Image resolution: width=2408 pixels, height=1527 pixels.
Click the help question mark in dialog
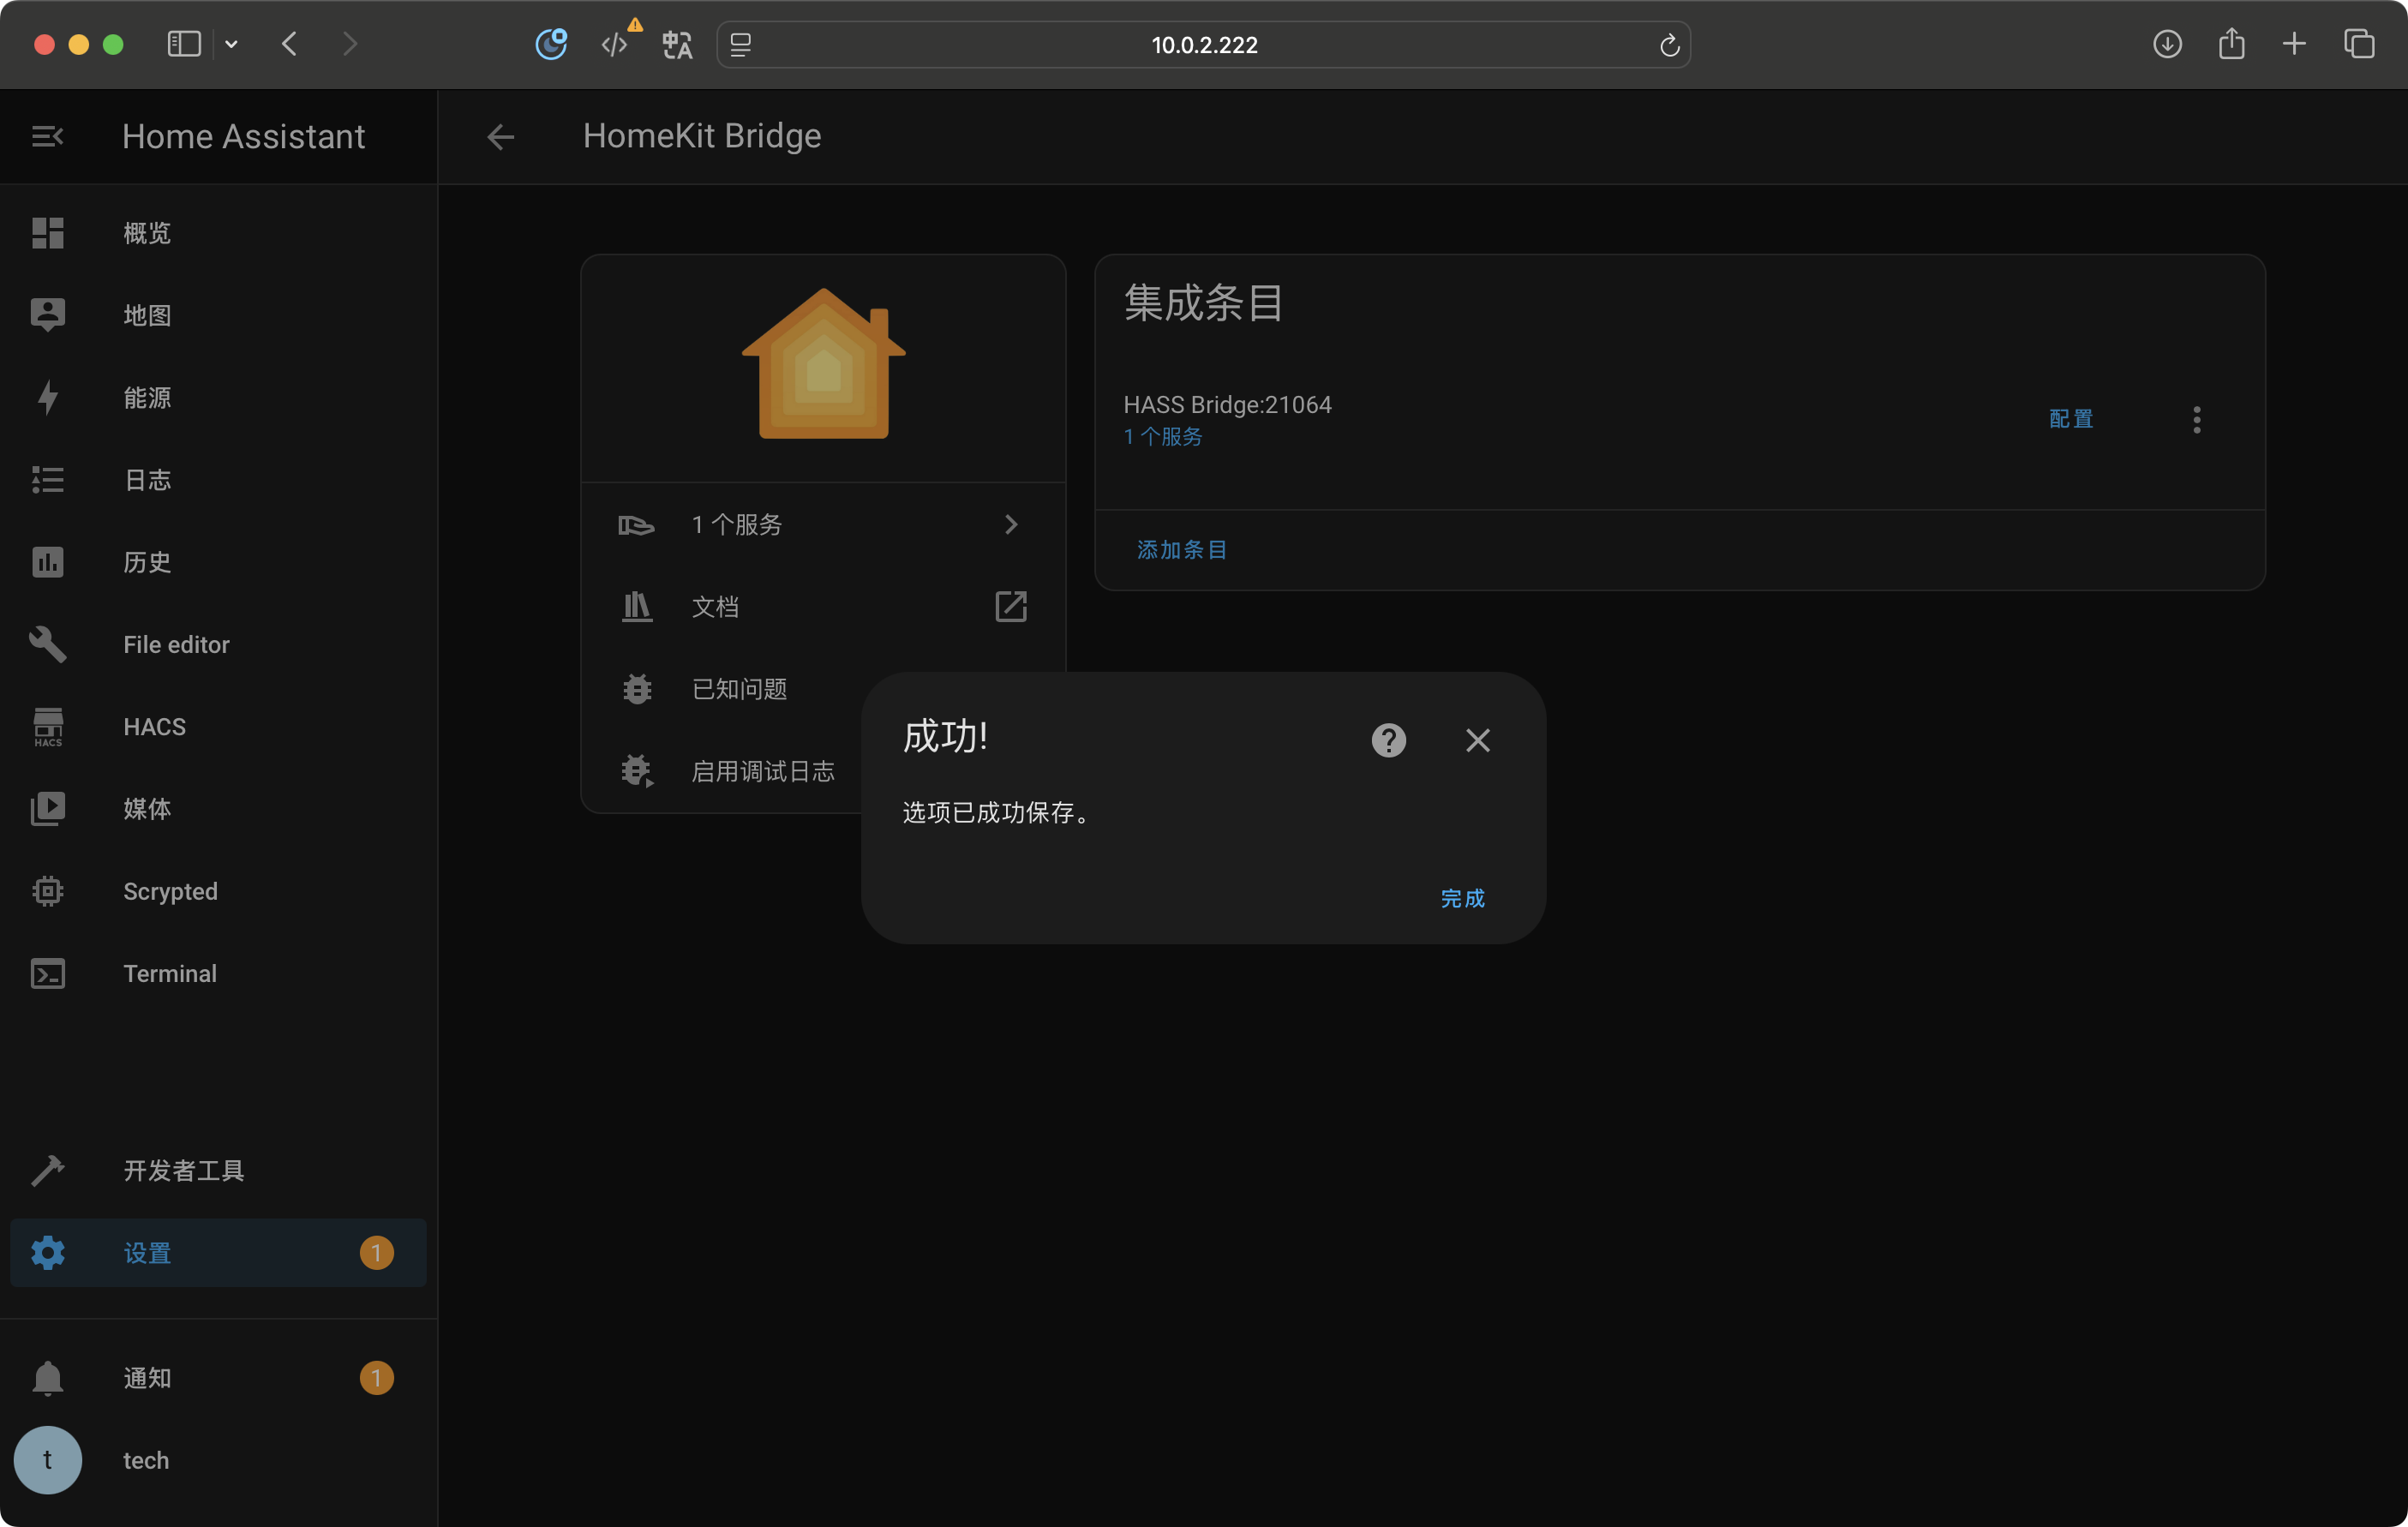point(1388,740)
